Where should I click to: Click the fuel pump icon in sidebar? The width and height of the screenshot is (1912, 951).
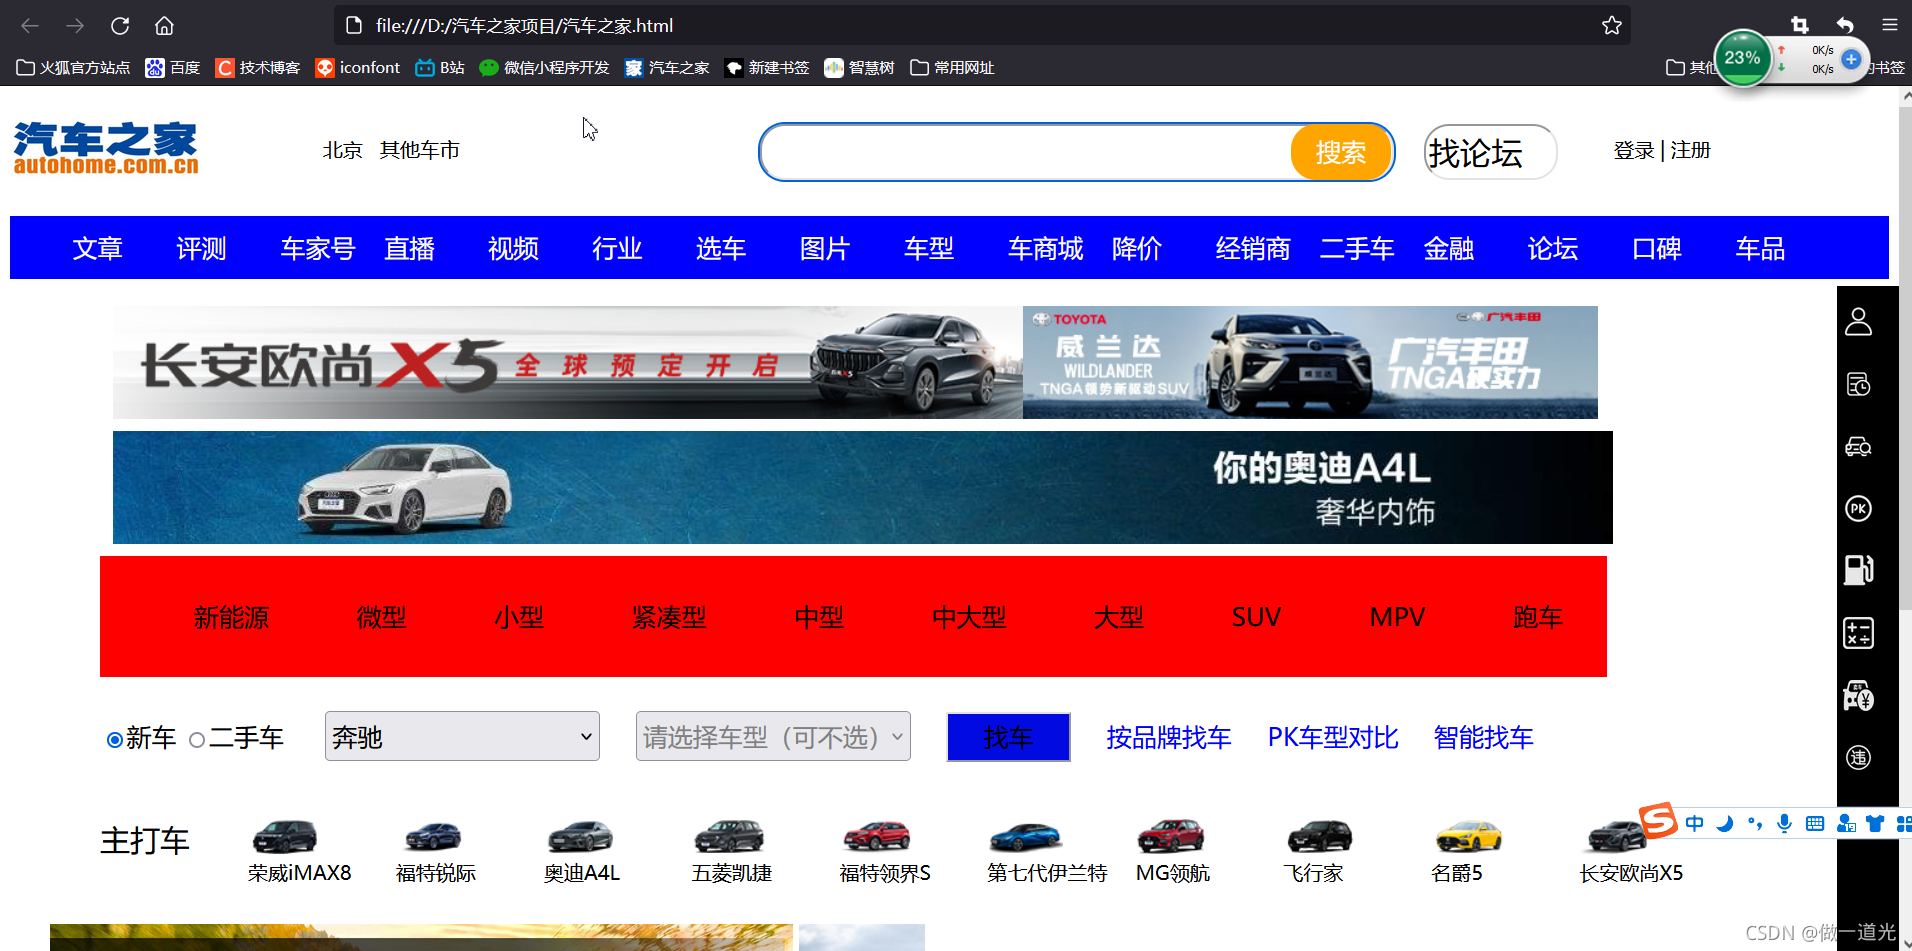click(1858, 570)
